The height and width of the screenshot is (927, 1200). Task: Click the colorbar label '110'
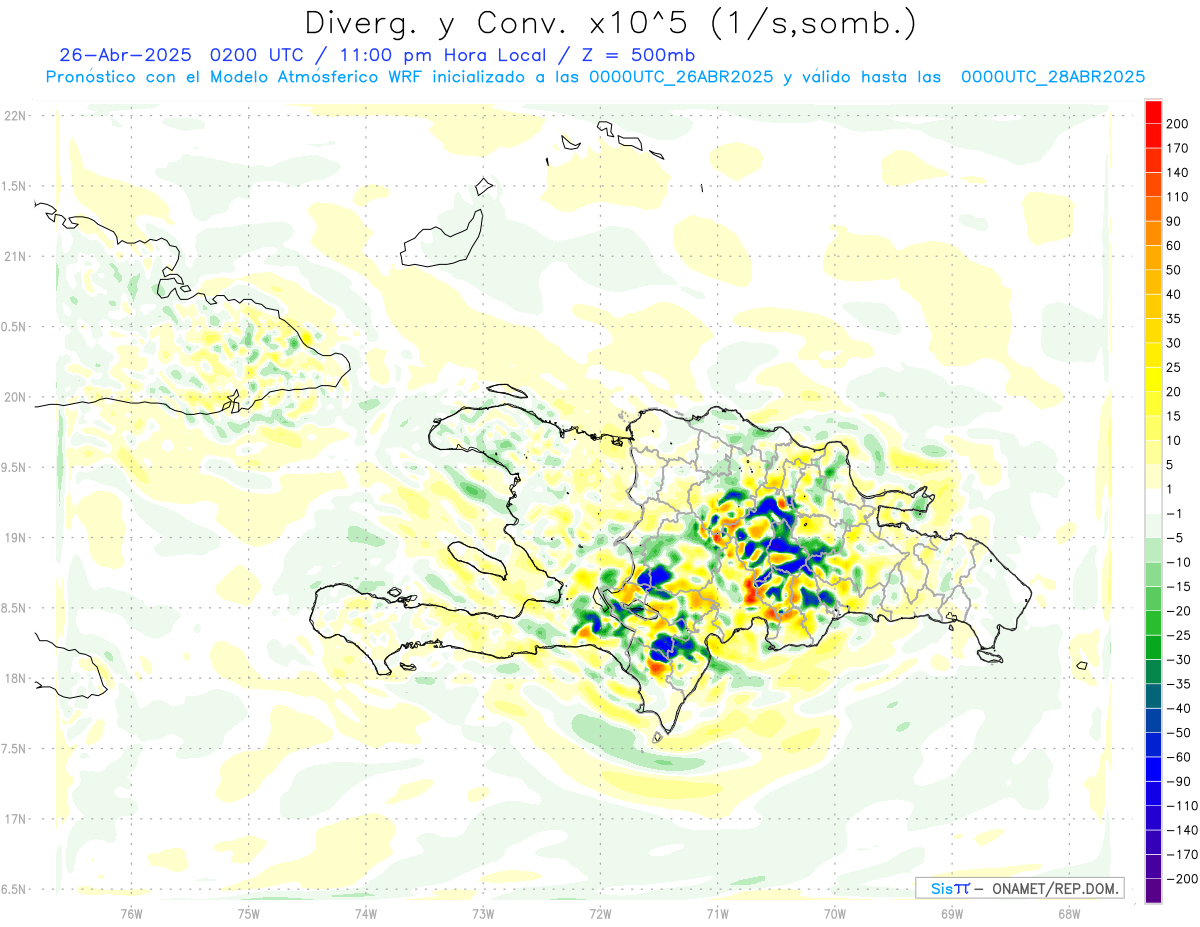pyautogui.click(x=1178, y=197)
